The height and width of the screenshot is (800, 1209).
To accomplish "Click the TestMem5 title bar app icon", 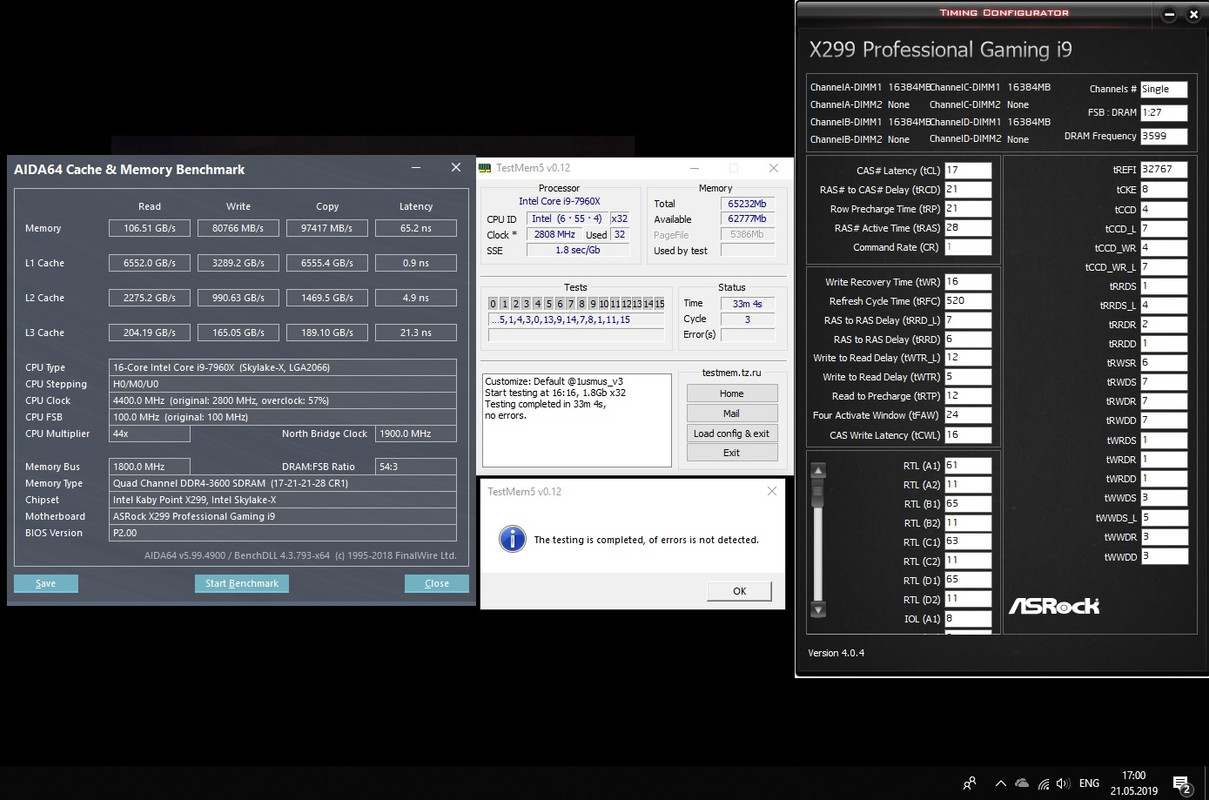I will 485,168.
